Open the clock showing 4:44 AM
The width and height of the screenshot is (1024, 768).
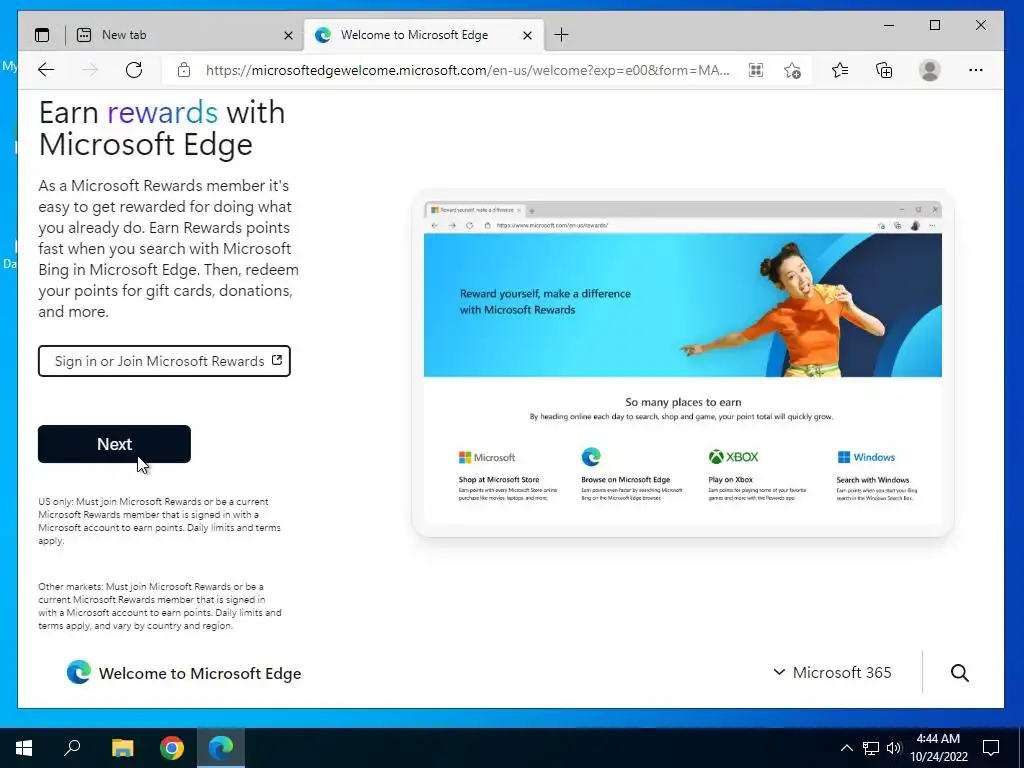coord(938,748)
